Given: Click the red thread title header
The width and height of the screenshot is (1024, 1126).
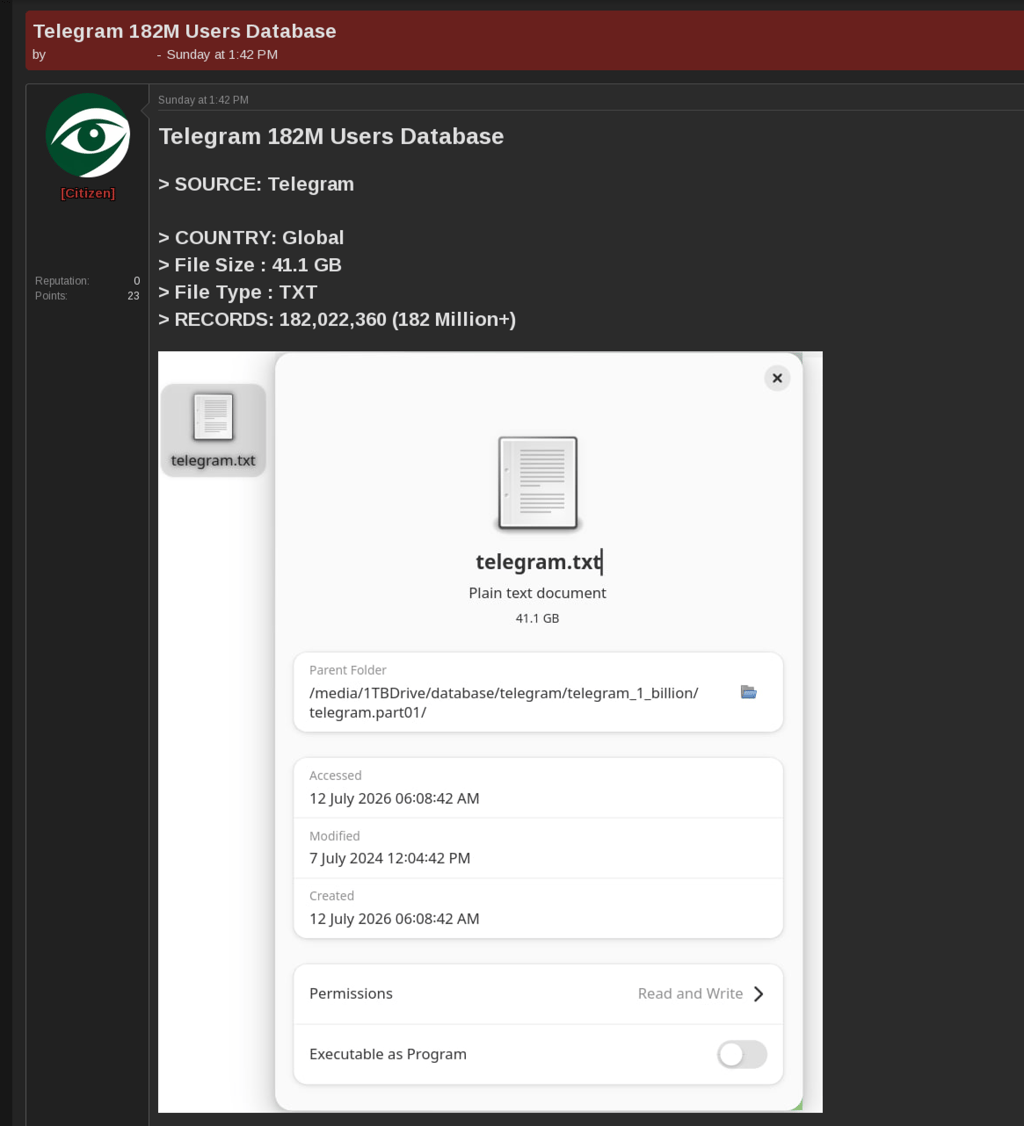Looking at the screenshot, I should [185, 31].
